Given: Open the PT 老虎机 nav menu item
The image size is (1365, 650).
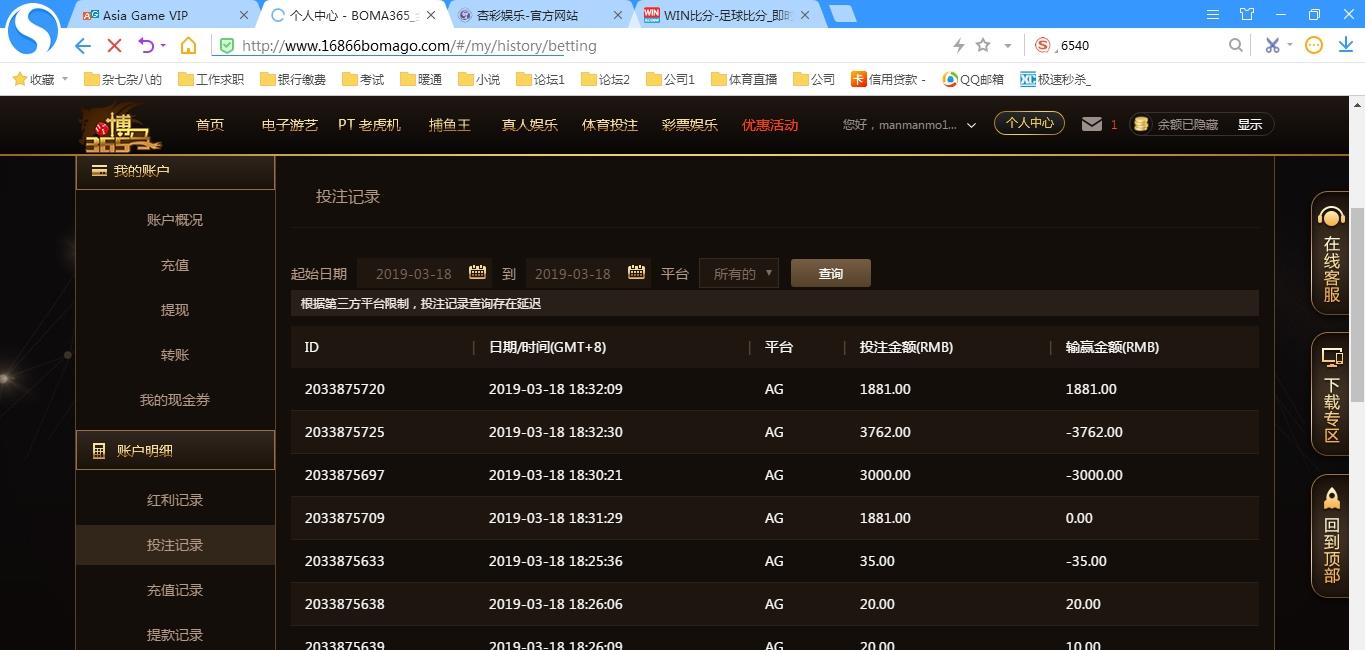Looking at the screenshot, I should [369, 125].
